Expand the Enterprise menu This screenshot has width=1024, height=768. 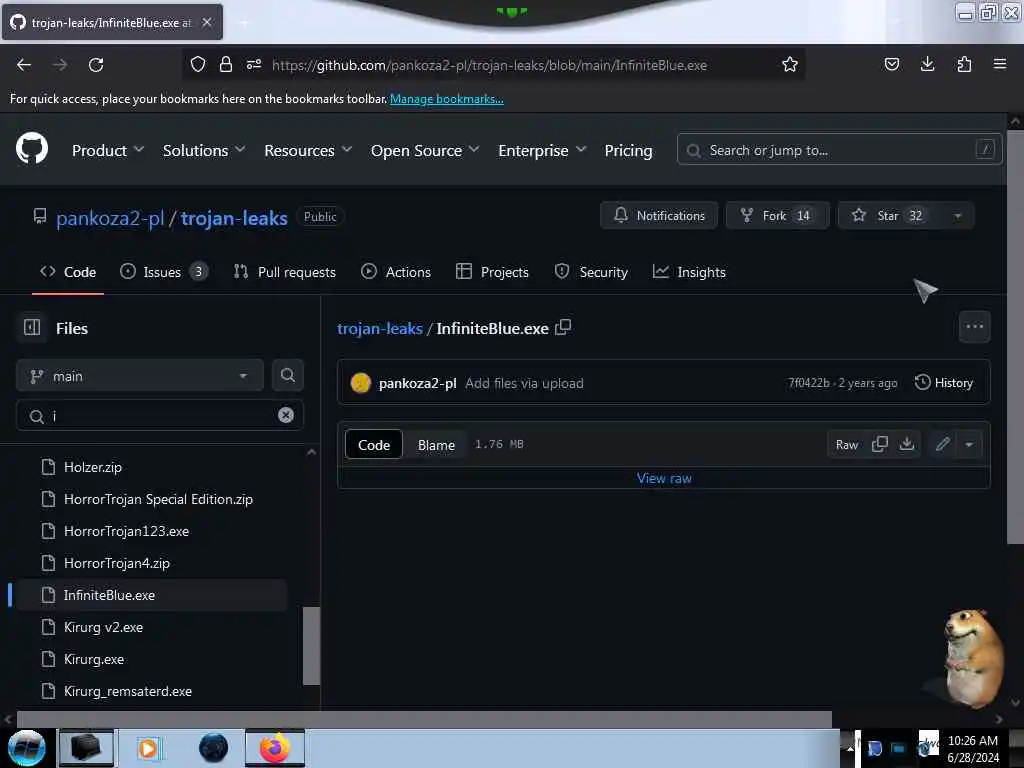click(541, 150)
